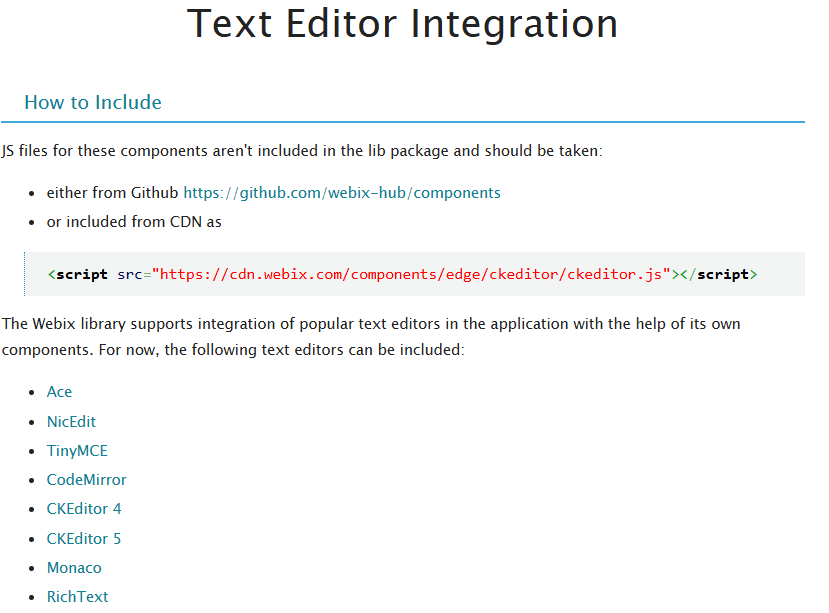
Task: Open the TinyMCE integration link
Action: point(77,450)
